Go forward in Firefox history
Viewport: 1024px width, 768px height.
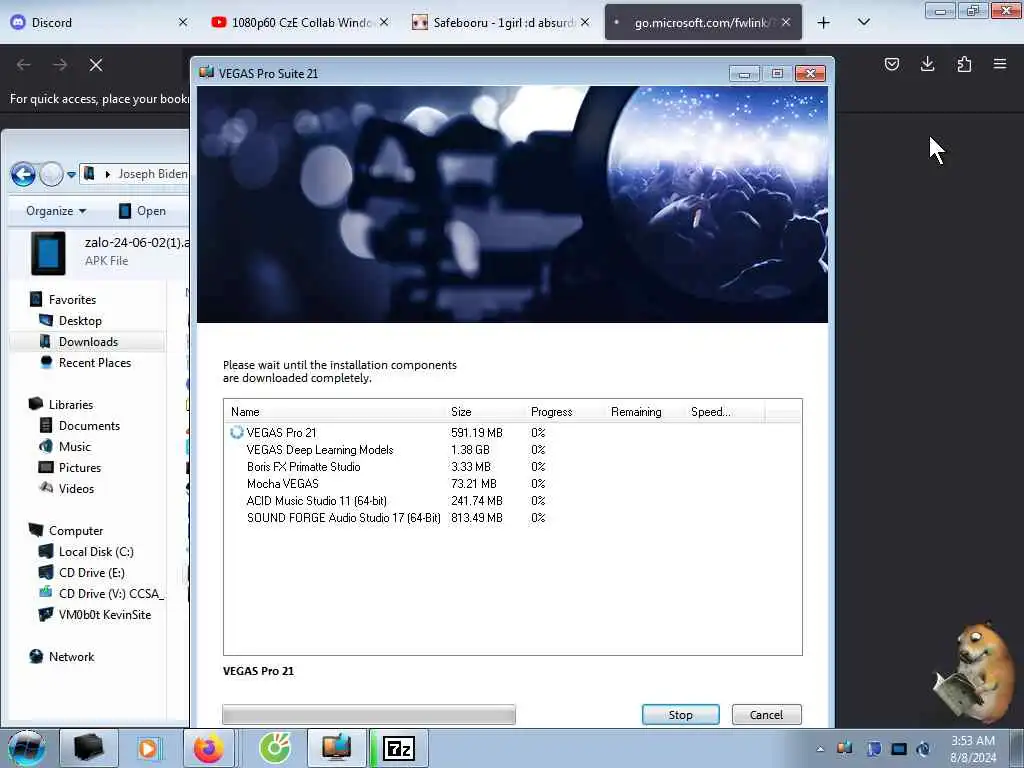60,65
